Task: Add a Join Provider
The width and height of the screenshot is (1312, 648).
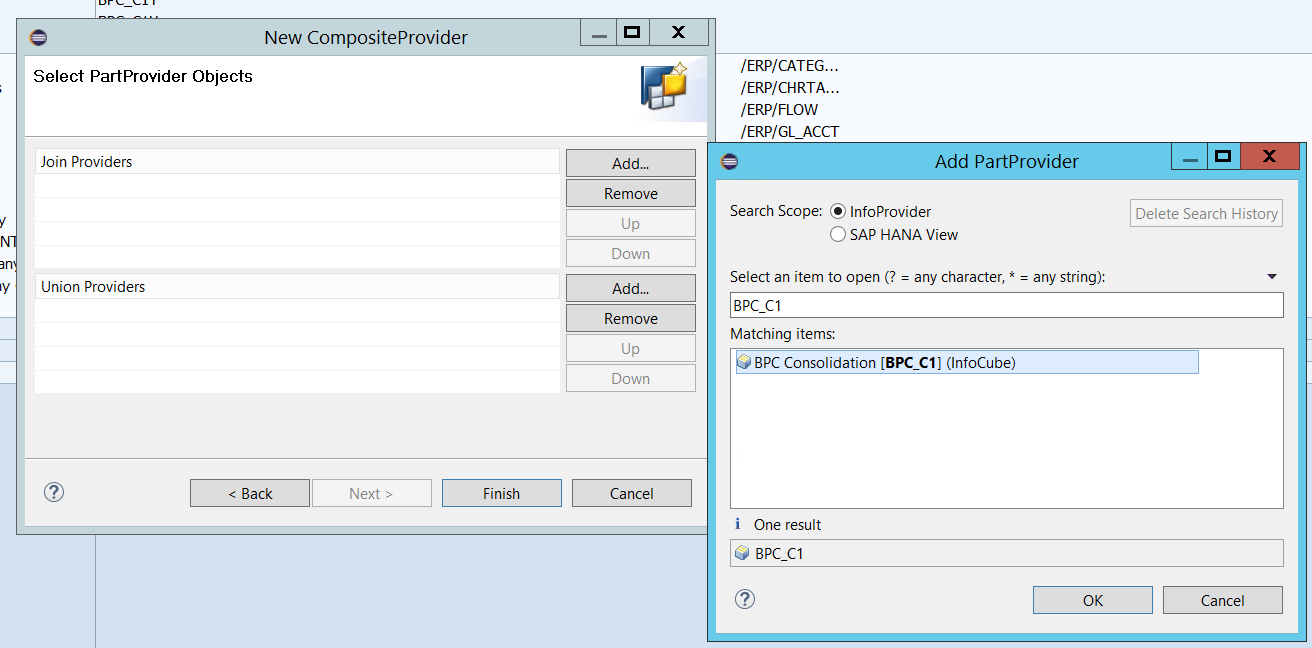Action: [630, 163]
